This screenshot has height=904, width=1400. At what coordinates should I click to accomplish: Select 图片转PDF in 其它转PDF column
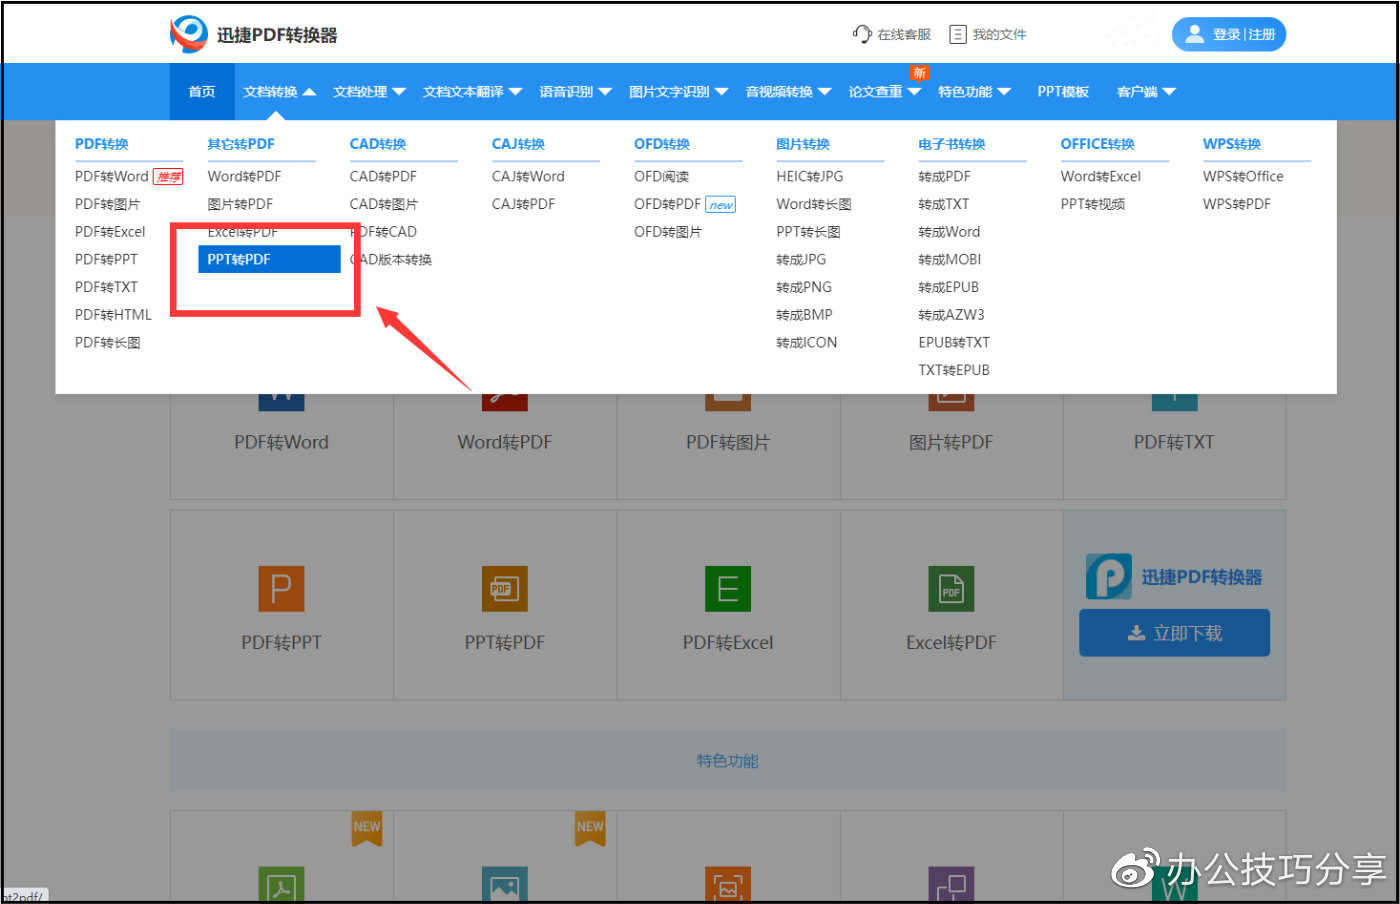[x=240, y=204]
